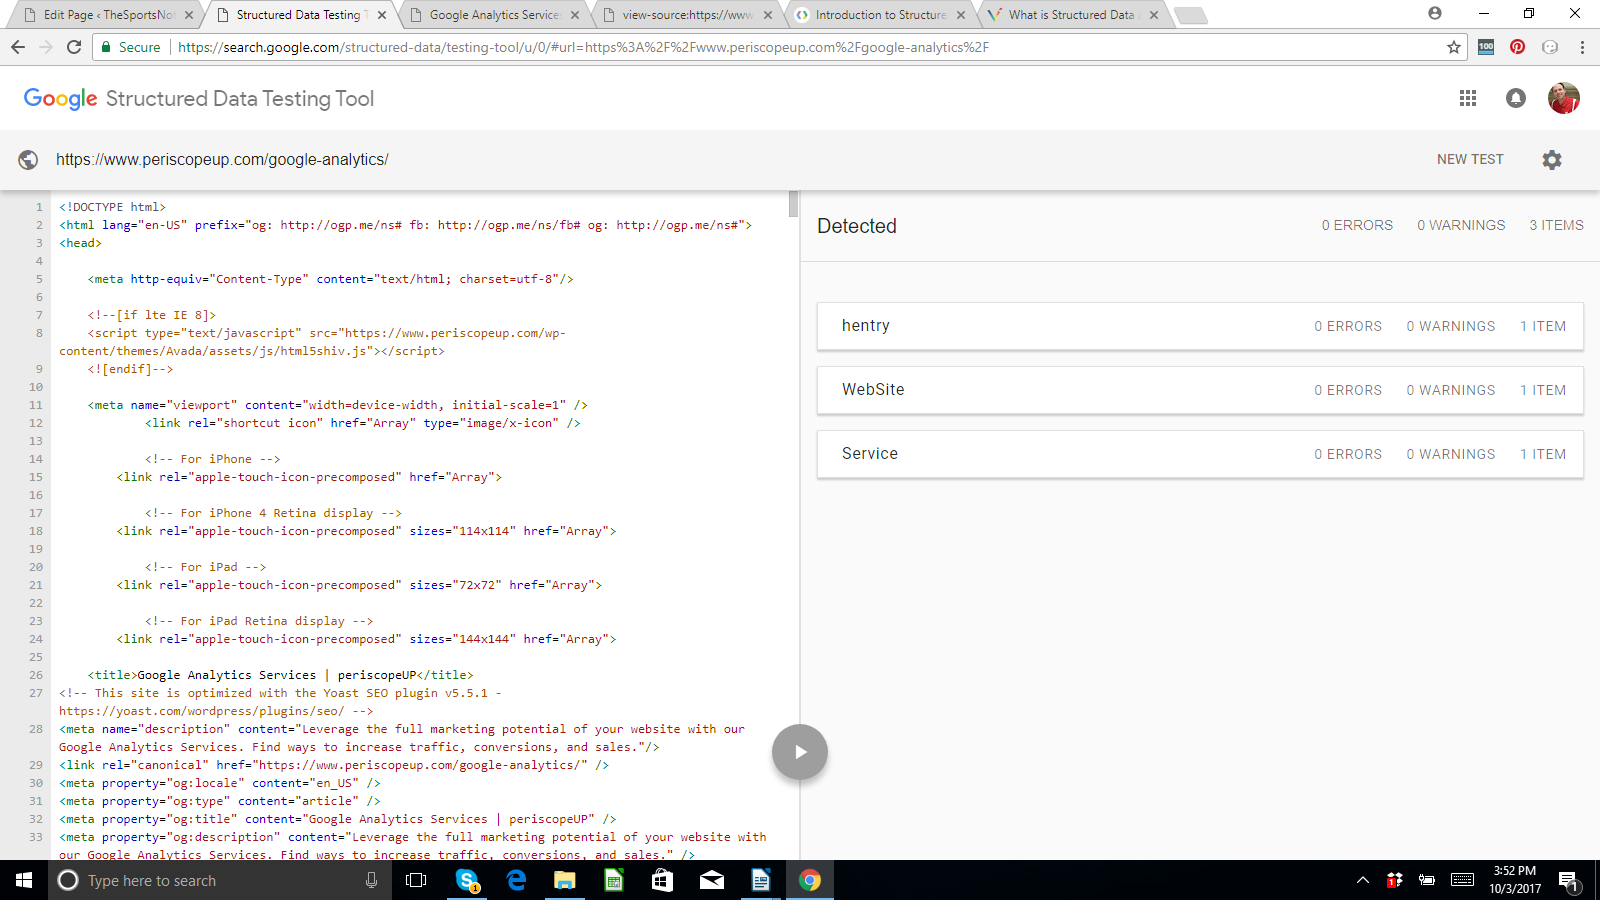This screenshot has height=900, width=1600.
Task: Show hidden system tray icons
Action: tap(1363, 880)
